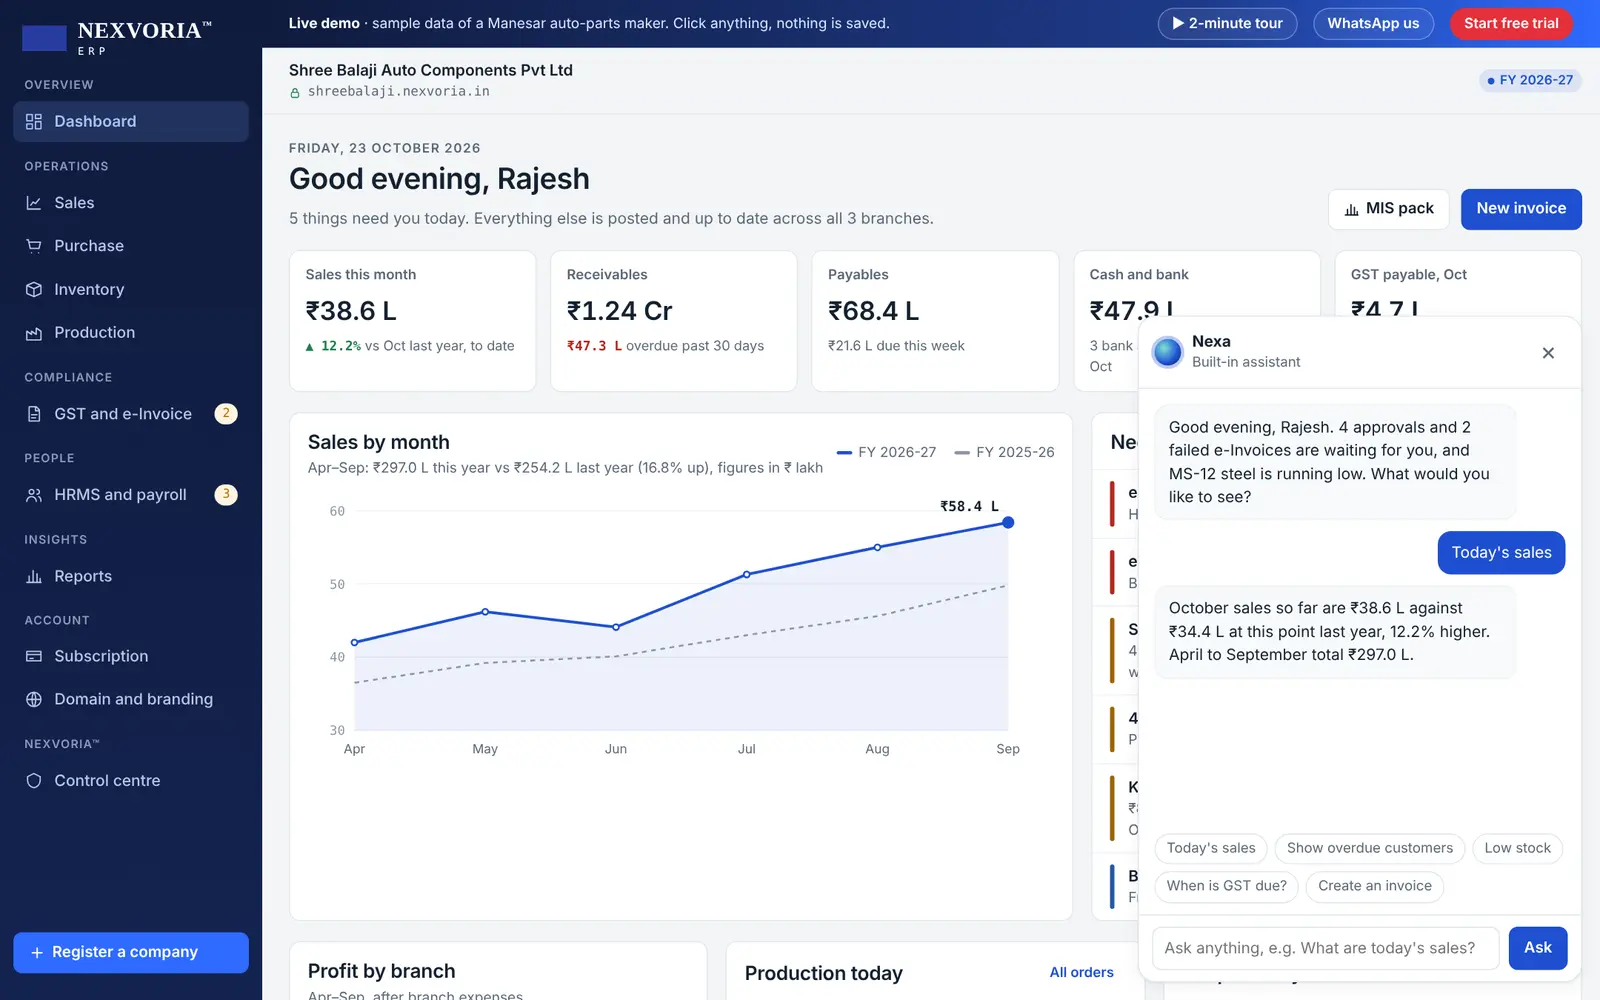Open Sales via its chart icon
The height and width of the screenshot is (1000, 1600).
[x=34, y=203]
